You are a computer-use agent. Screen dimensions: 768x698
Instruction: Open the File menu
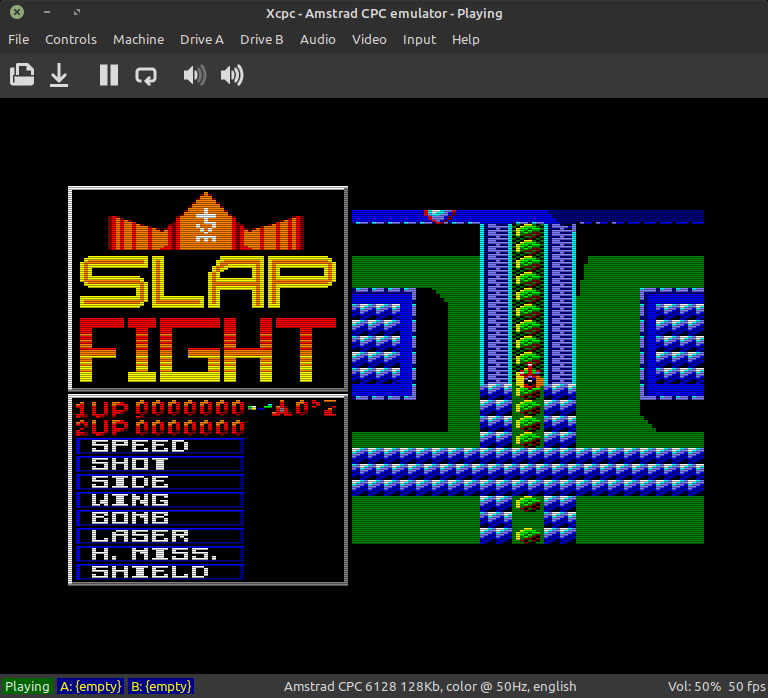[x=19, y=40]
